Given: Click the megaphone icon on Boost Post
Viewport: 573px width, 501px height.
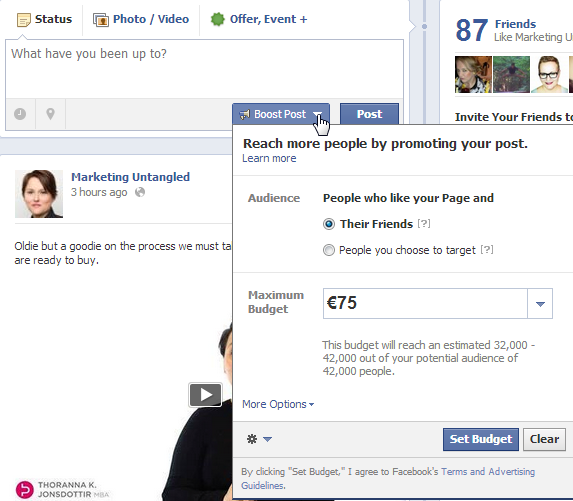Looking at the screenshot, I should click(x=244, y=114).
